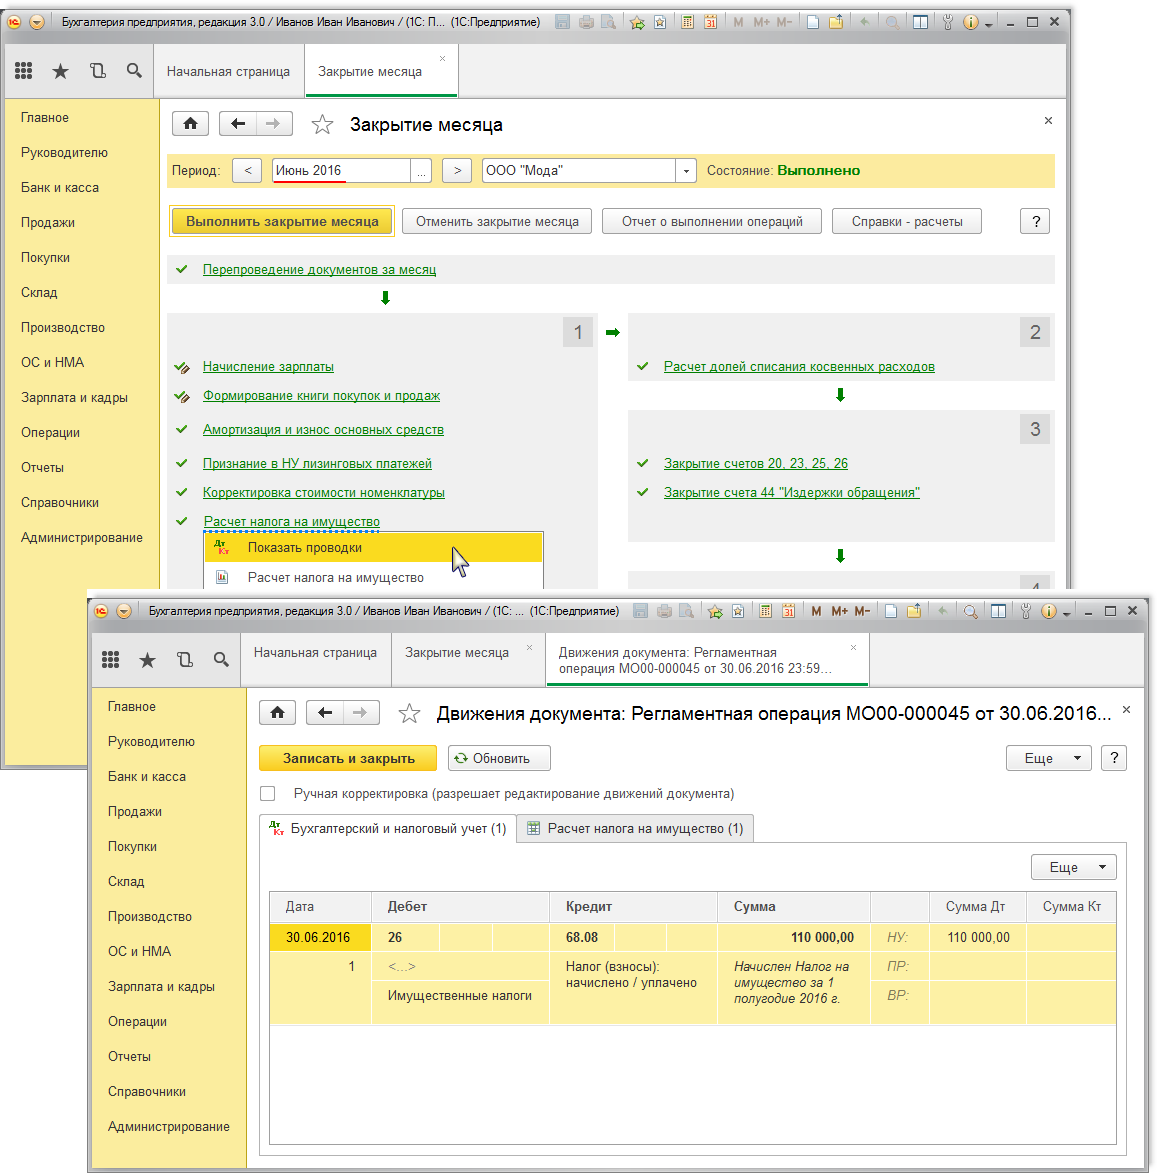Viewport: 1157px width, 1173px height.
Task: Open favorites star in front window toolbar
Action: (x=147, y=660)
